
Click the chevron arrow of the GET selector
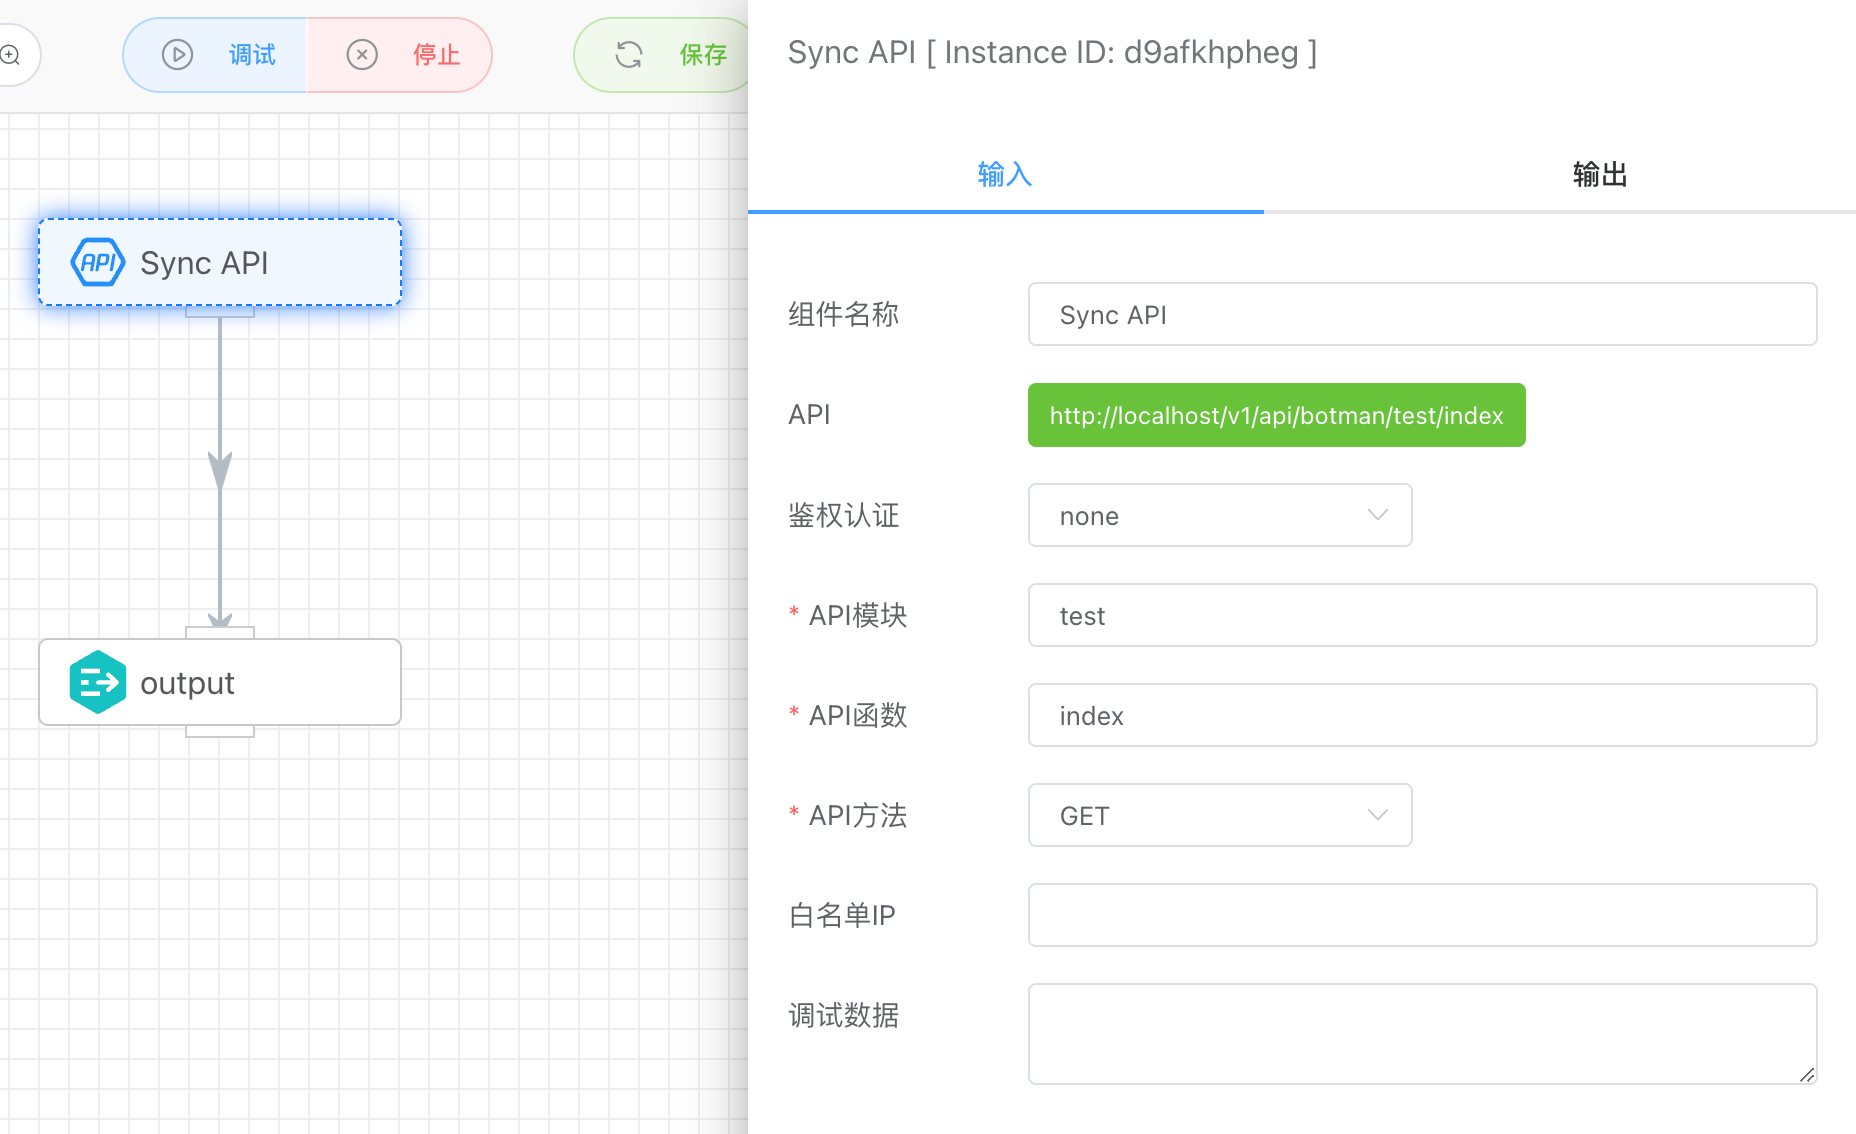tap(1378, 815)
